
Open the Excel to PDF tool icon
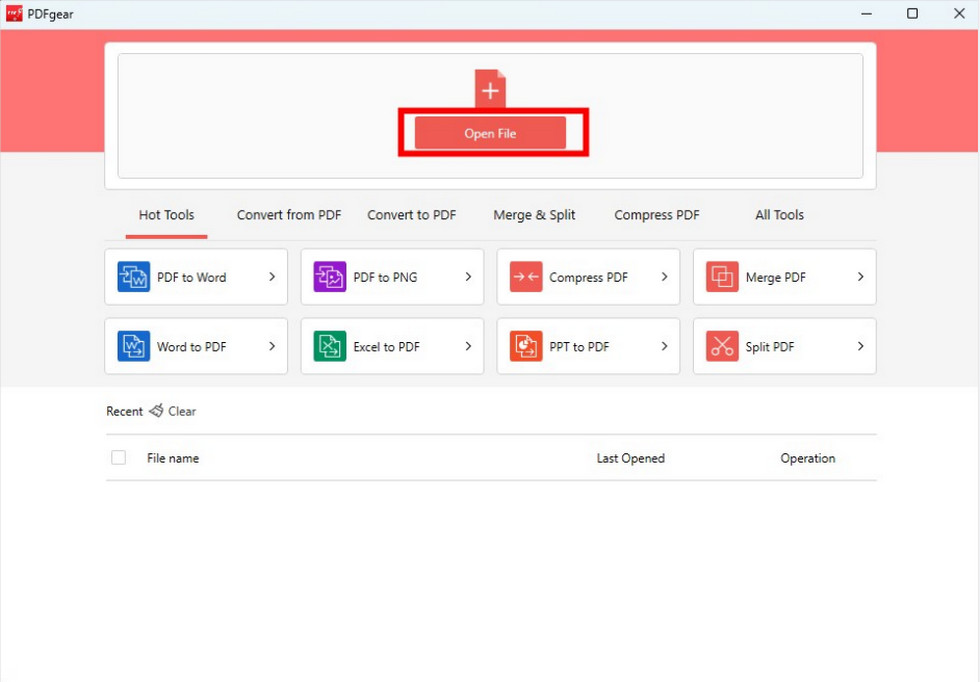click(x=329, y=346)
